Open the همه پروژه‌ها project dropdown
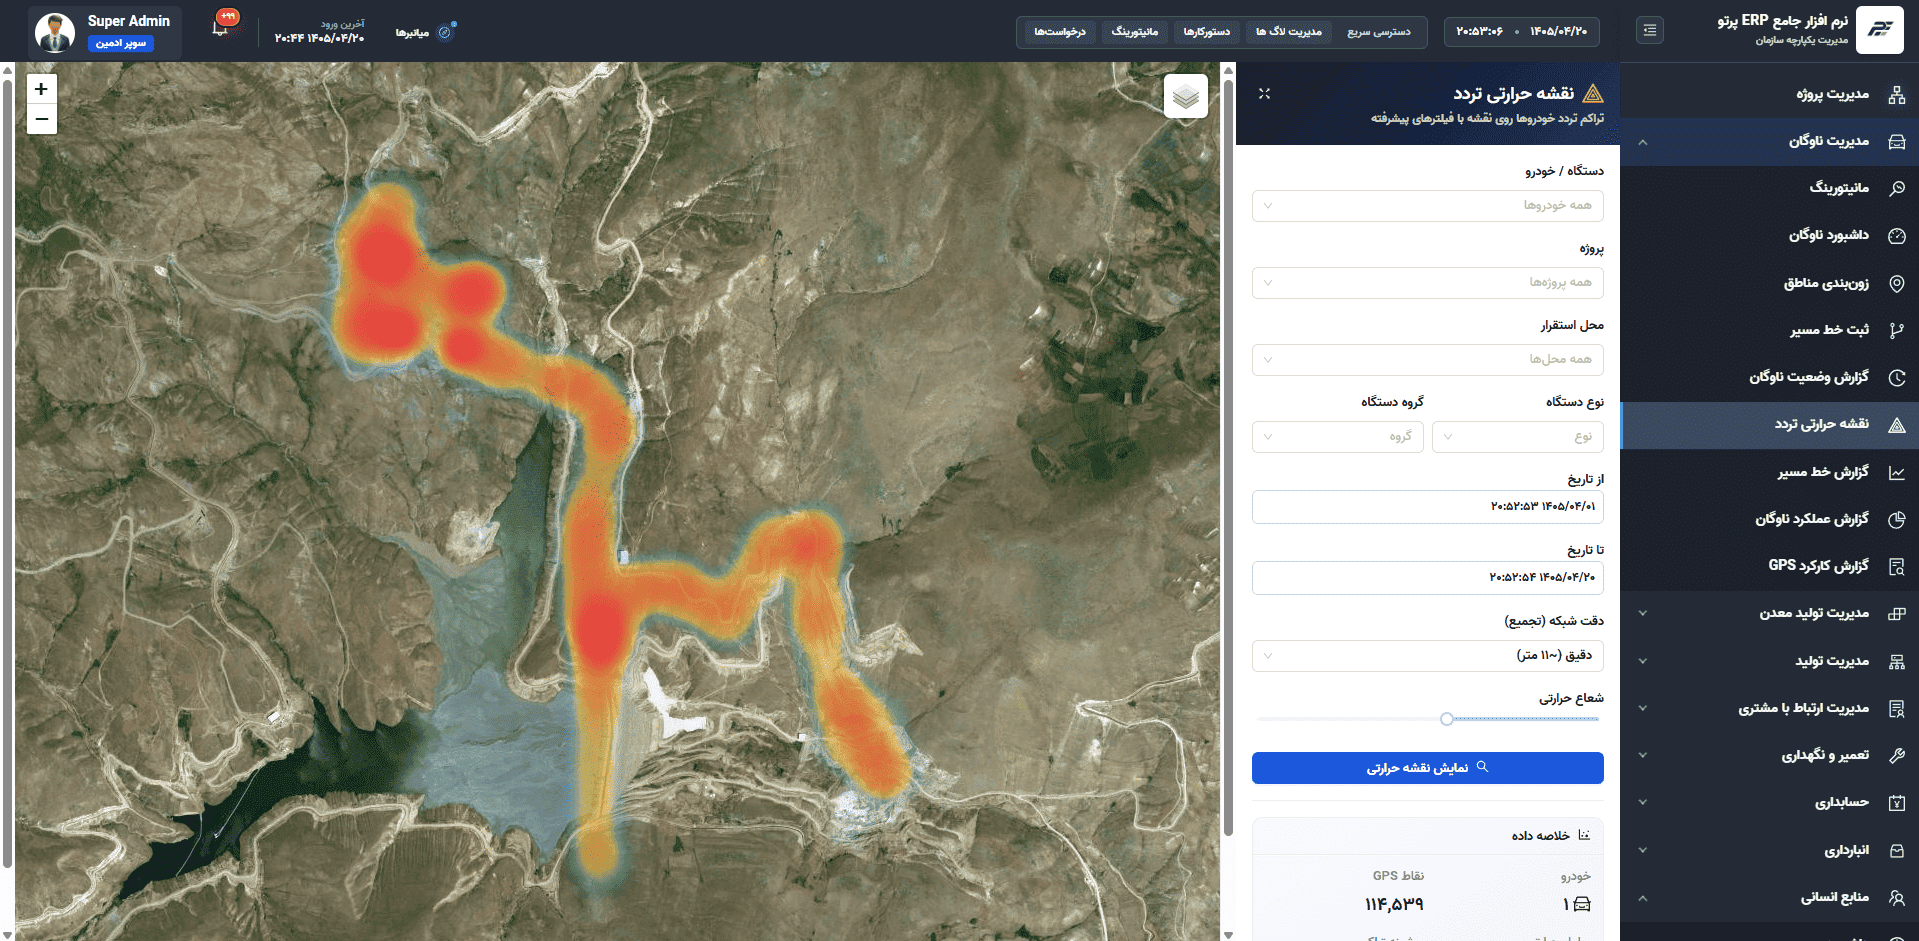The width and height of the screenshot is (1919, 941). (x=1427, y=283)
